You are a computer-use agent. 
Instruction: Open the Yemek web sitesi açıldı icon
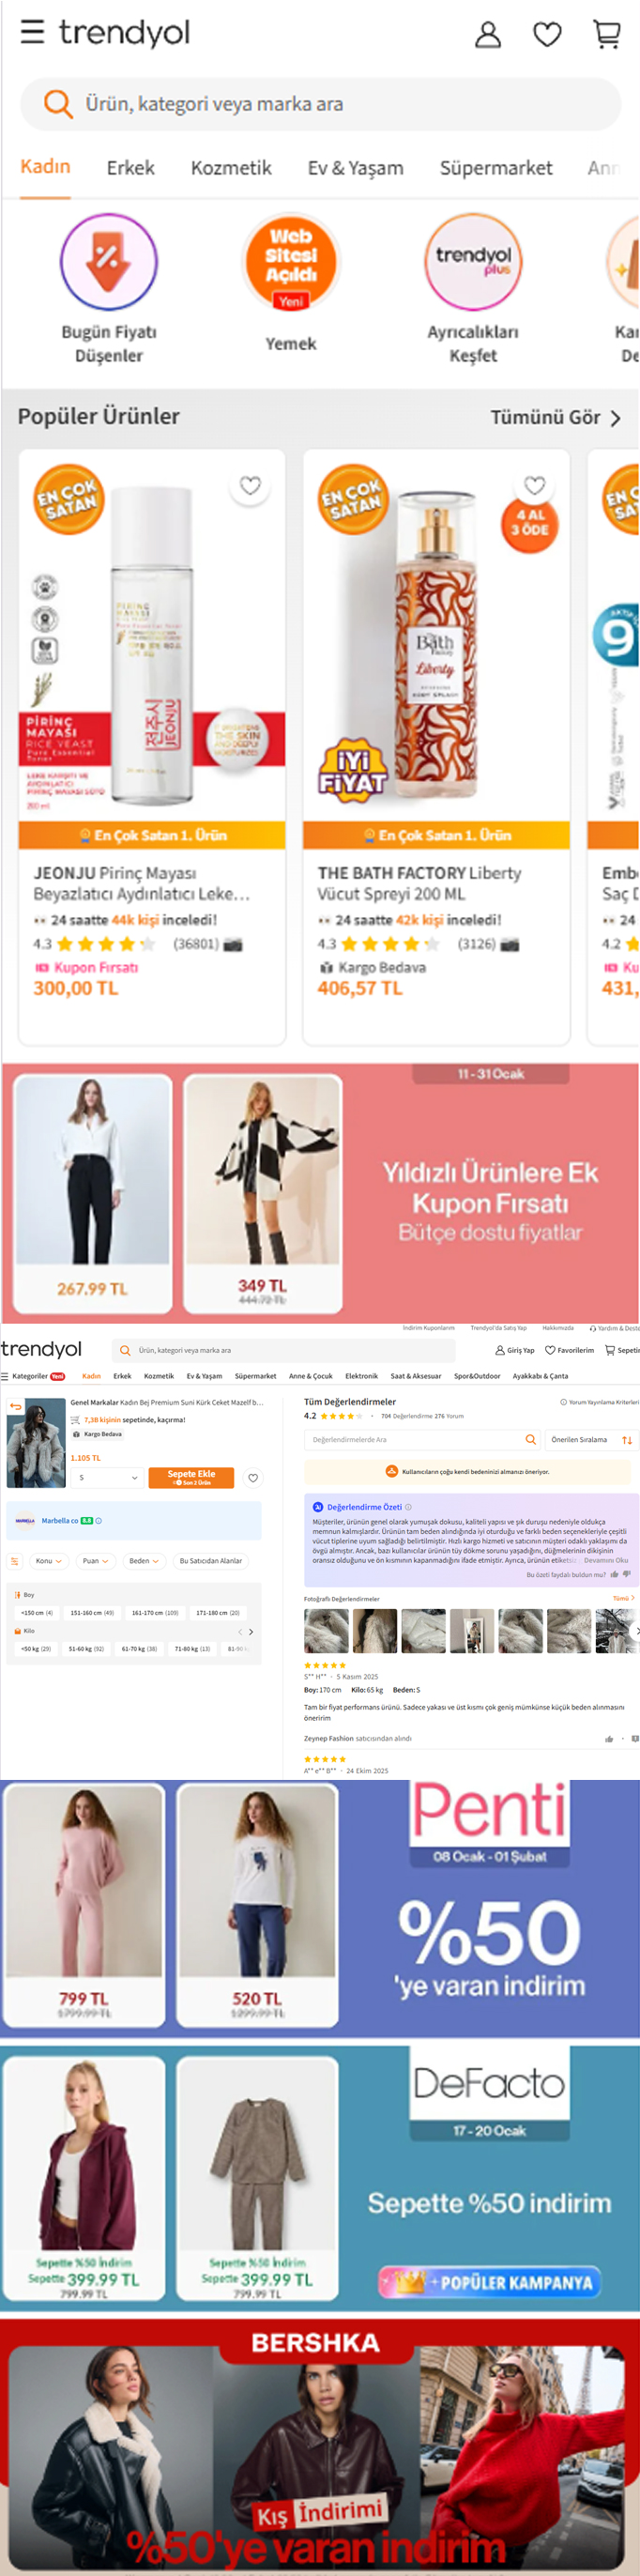click(x=291, y=262)
